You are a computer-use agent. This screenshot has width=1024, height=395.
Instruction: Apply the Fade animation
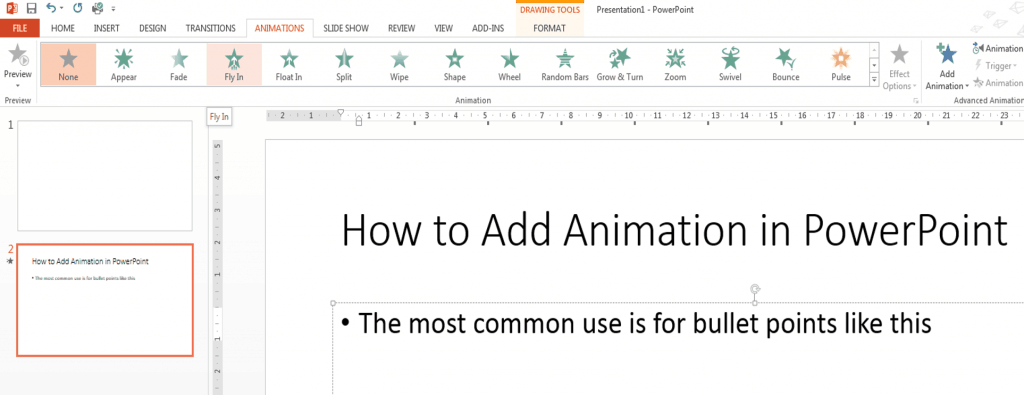tap(179, 64)
